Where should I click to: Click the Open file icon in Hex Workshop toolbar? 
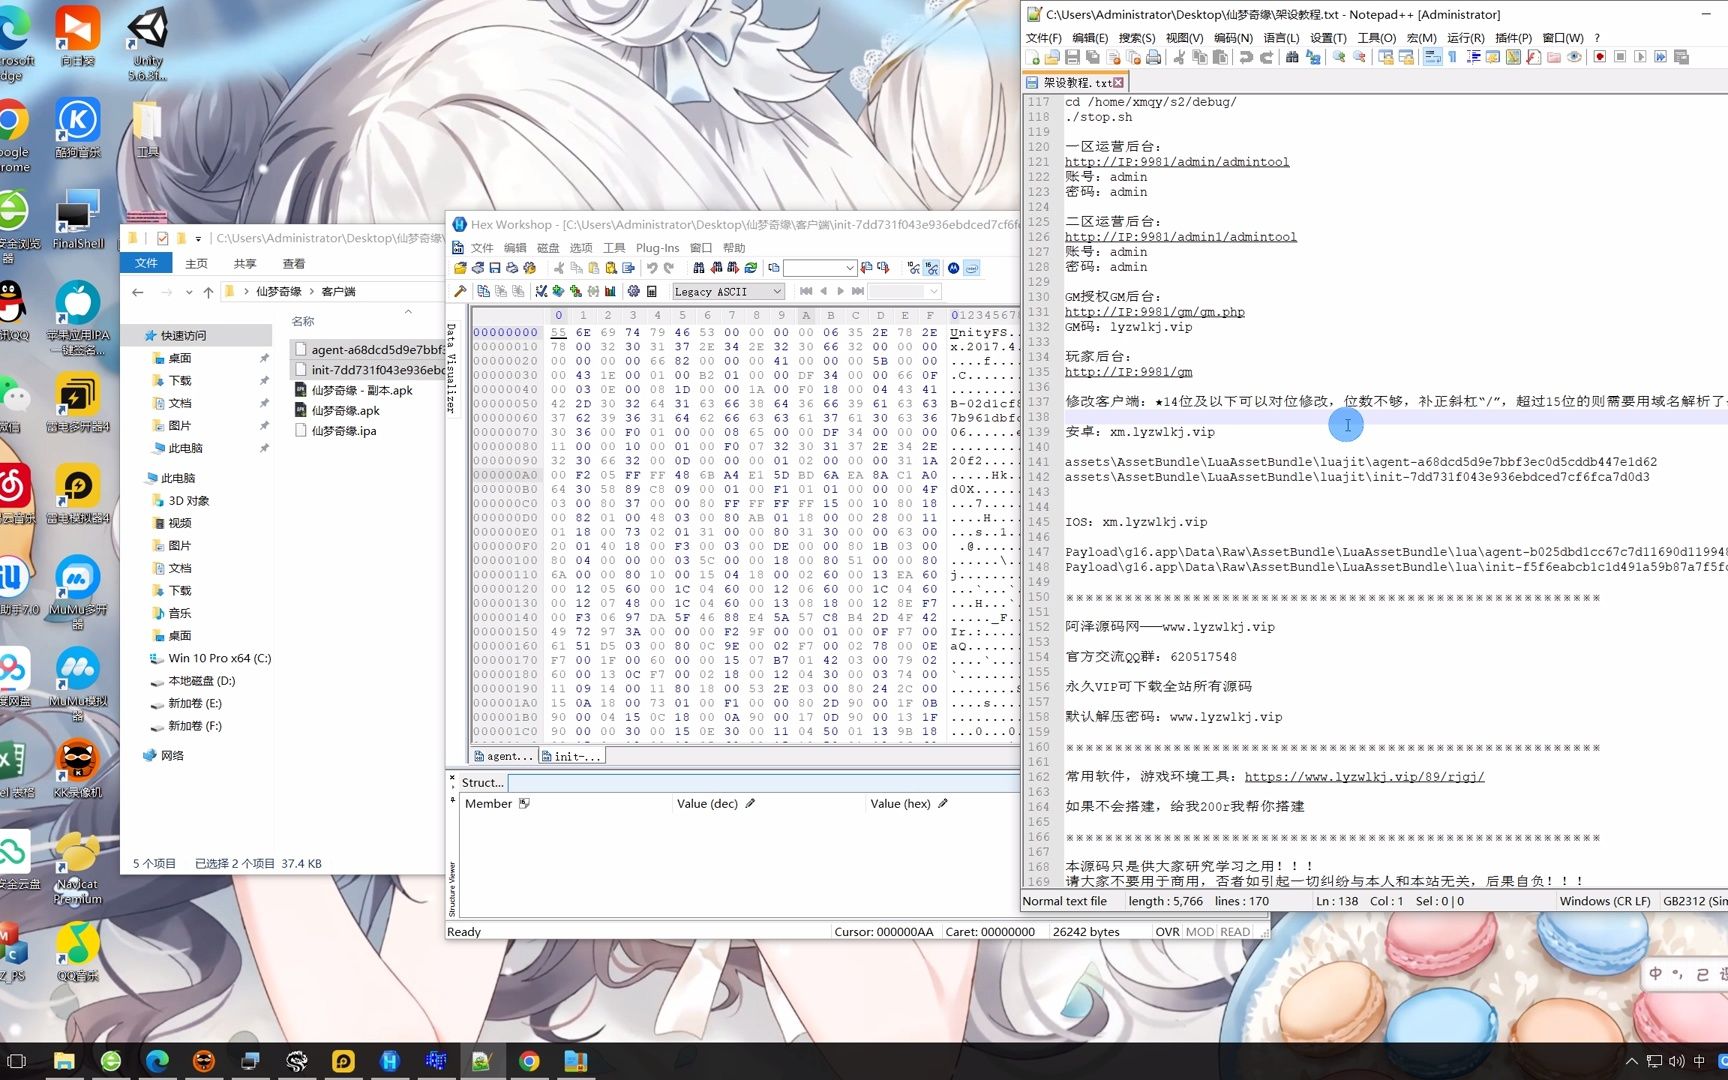coord(460,268)
